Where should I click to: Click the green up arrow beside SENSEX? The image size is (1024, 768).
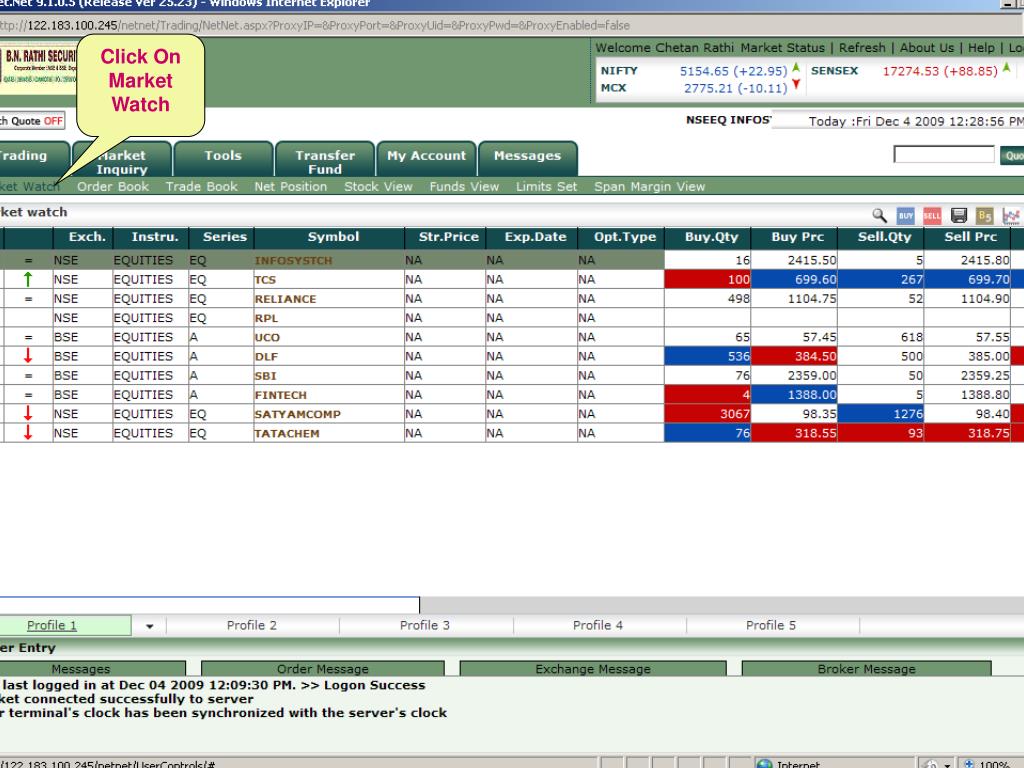[1006, 67]
